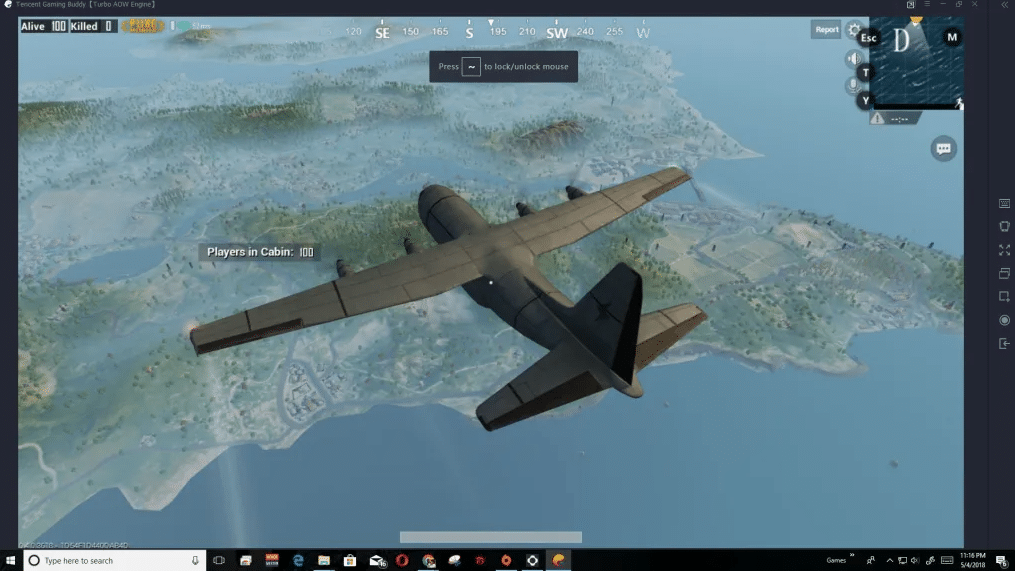Click the rotate screen icon in sidebar

(1004, 226)
